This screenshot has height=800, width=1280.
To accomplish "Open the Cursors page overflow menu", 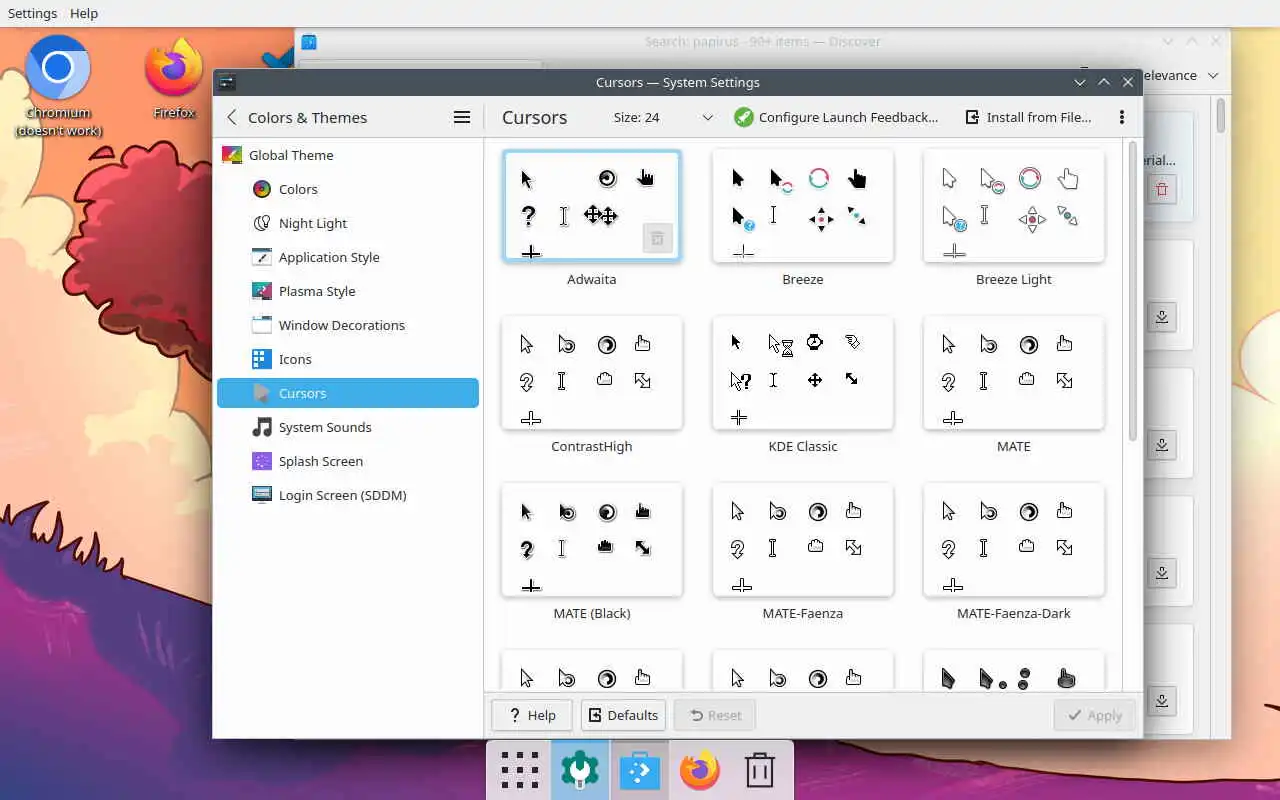I will (1122, 117).
